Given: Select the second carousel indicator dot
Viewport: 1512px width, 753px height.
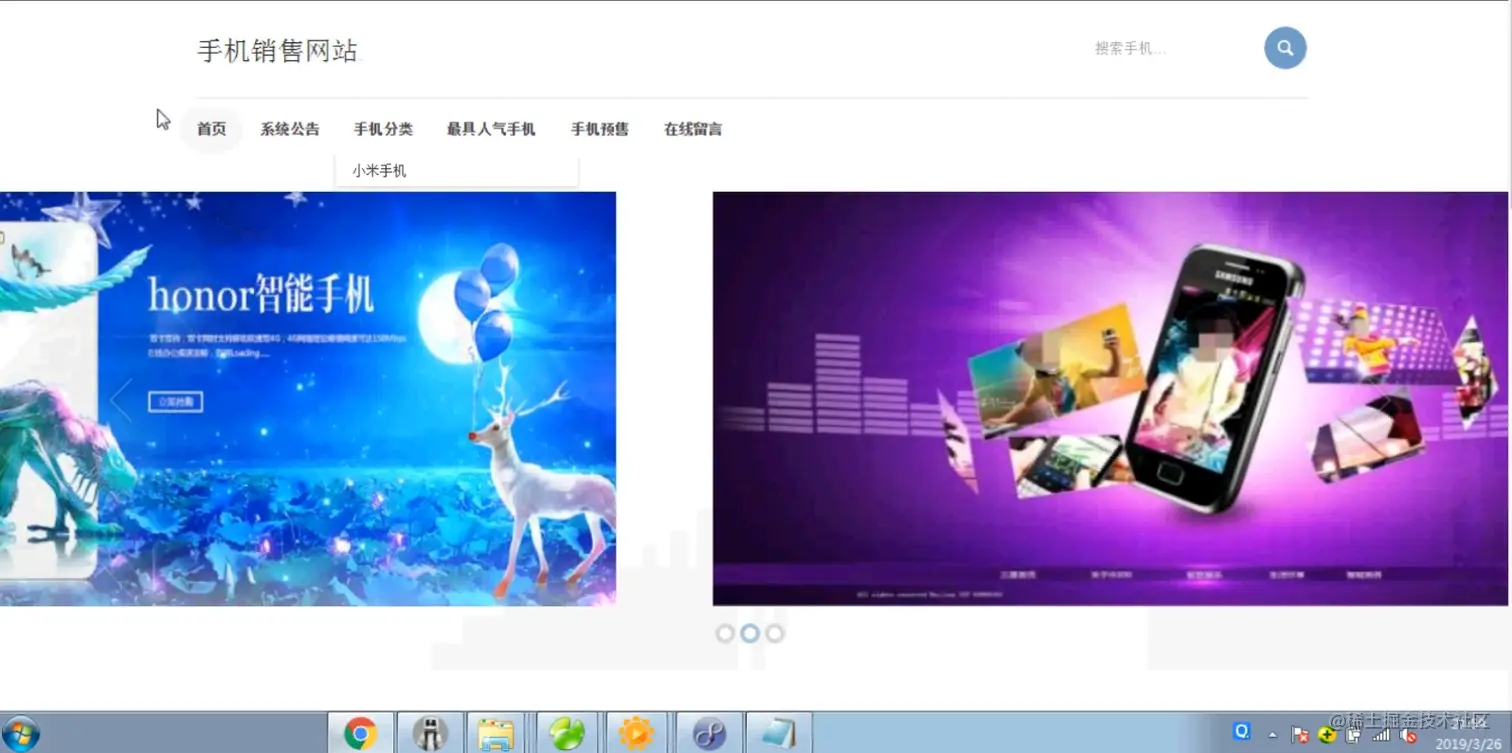Looking at the screenshot, I should [x=750, y=633].
